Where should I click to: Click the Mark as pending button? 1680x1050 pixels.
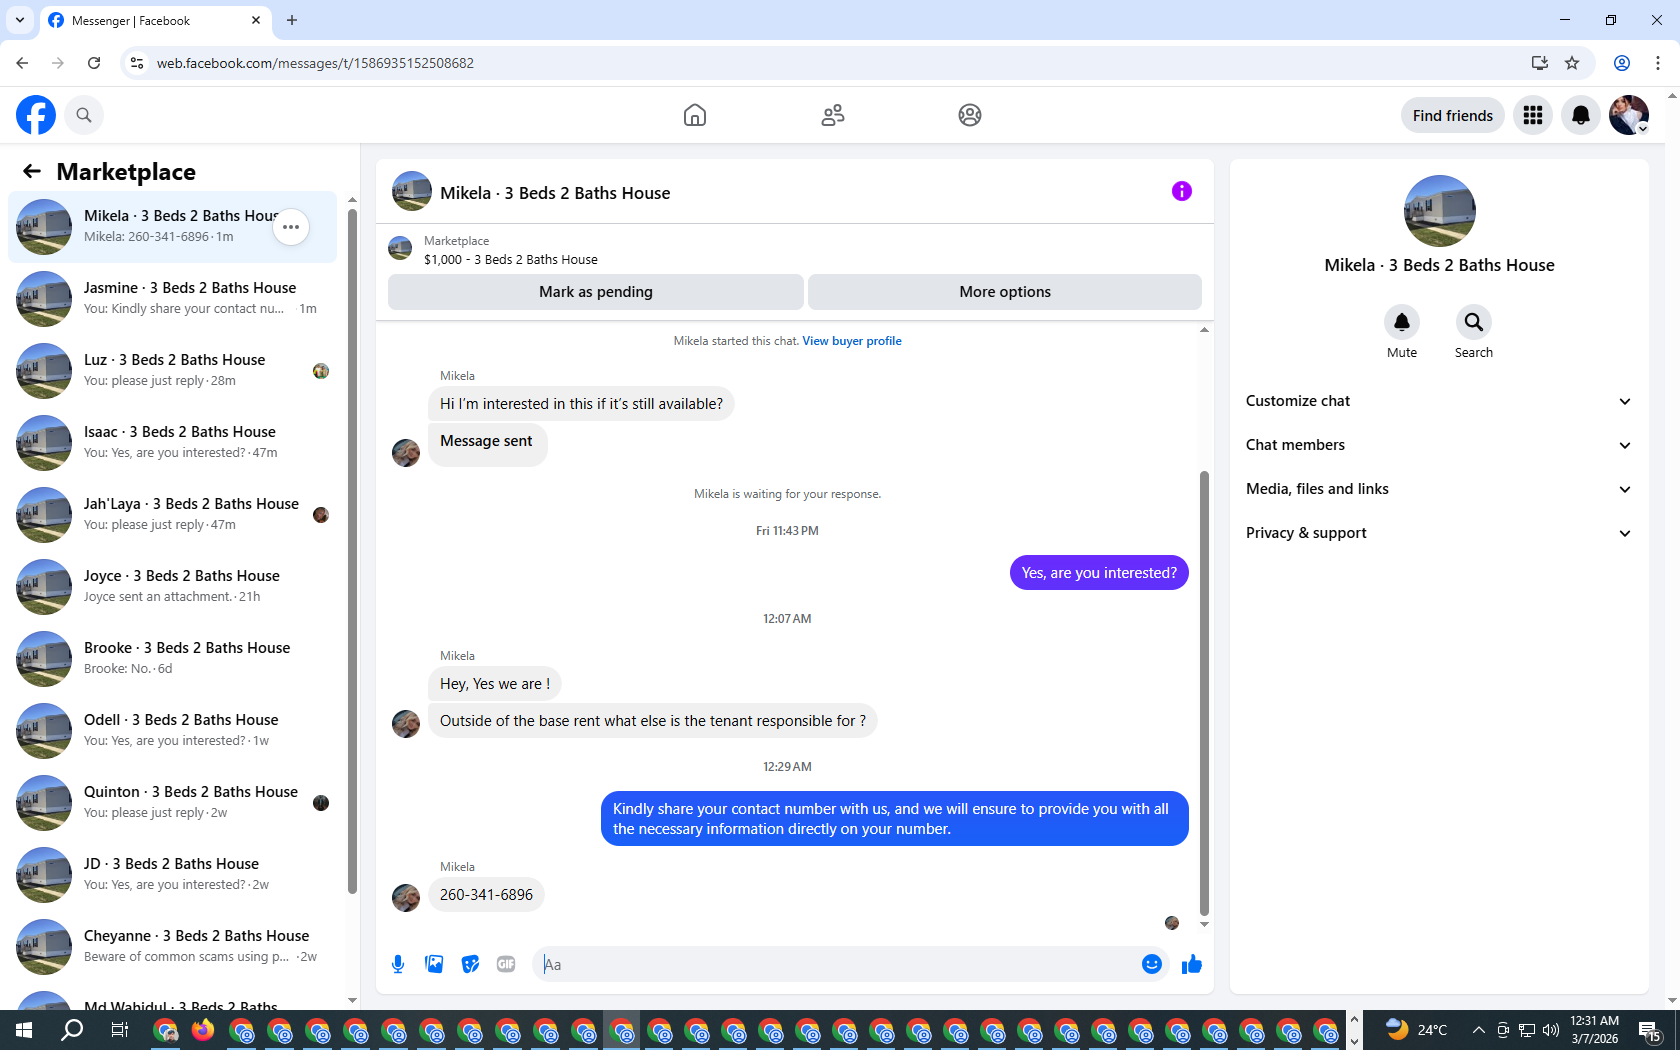tap(596, 292)
